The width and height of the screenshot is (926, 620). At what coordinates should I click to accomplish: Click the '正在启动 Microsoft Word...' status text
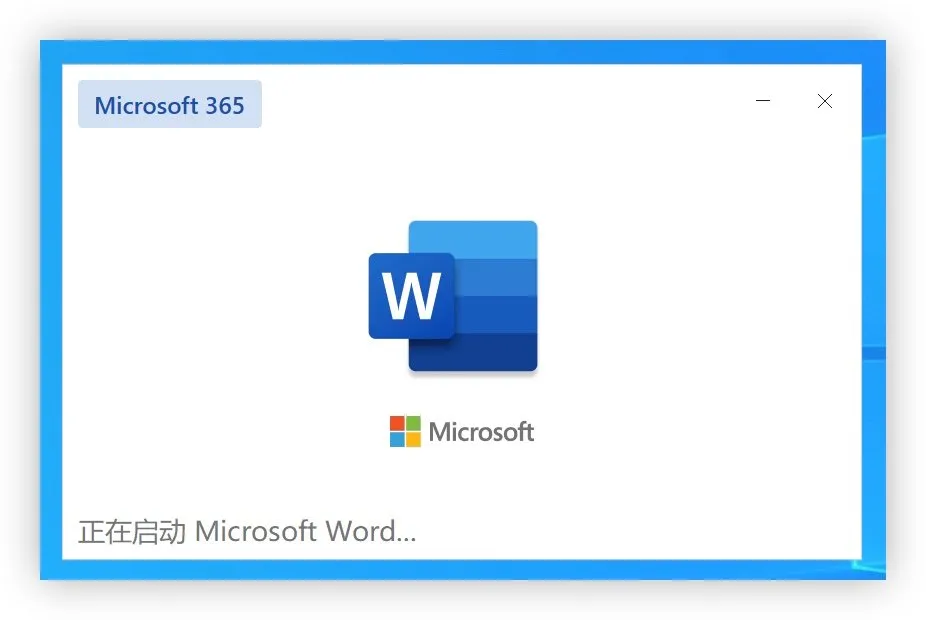(x=247, y=531)
